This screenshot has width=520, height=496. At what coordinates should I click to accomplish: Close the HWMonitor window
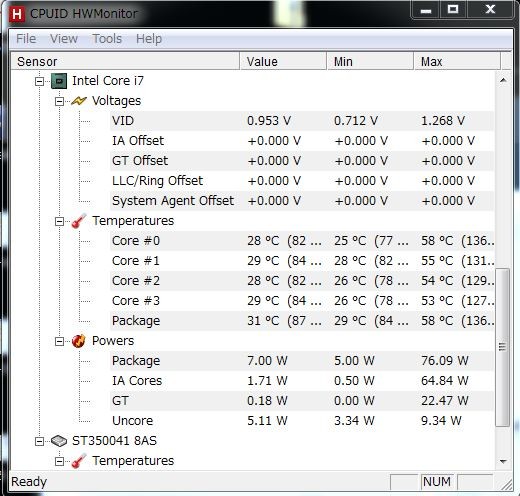[x=490, y=10]
